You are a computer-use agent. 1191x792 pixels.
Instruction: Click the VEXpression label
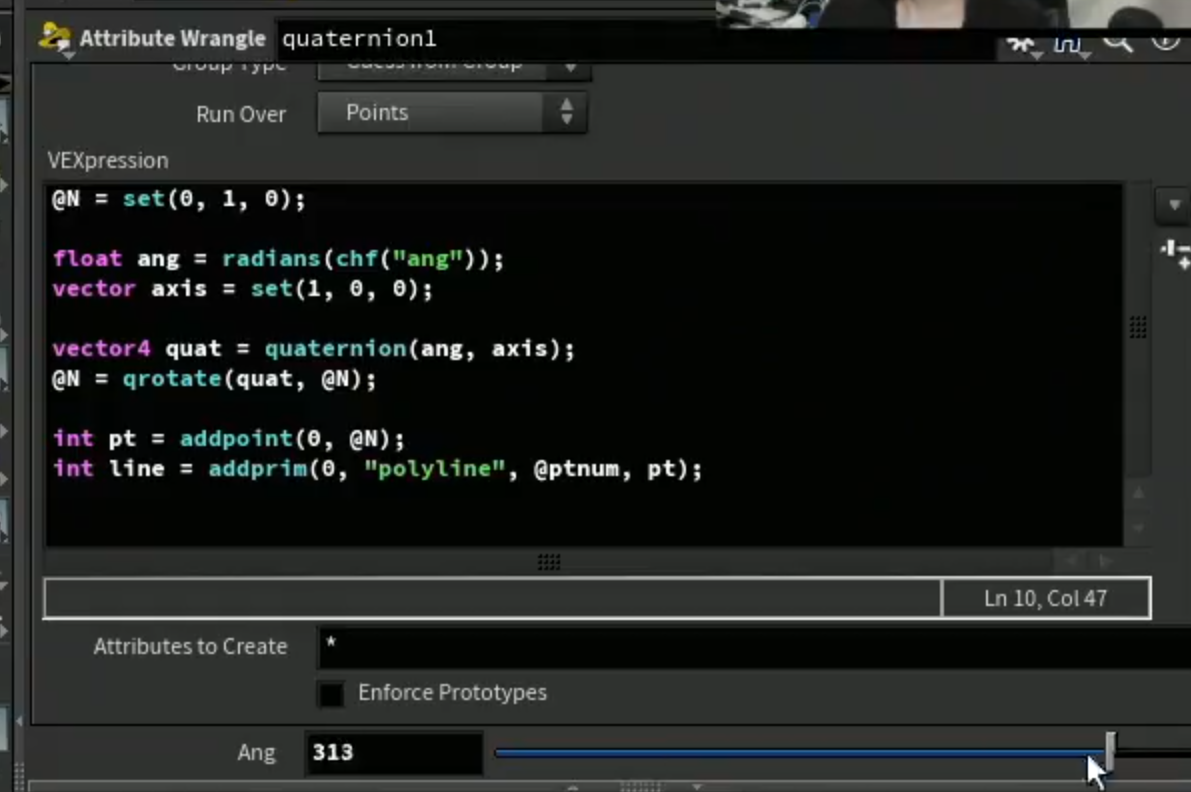(108, 161)
